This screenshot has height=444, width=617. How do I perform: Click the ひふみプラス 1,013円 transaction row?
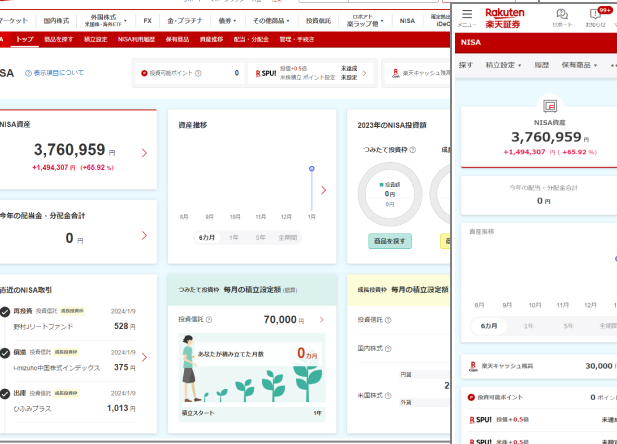[x=74, y=401]
